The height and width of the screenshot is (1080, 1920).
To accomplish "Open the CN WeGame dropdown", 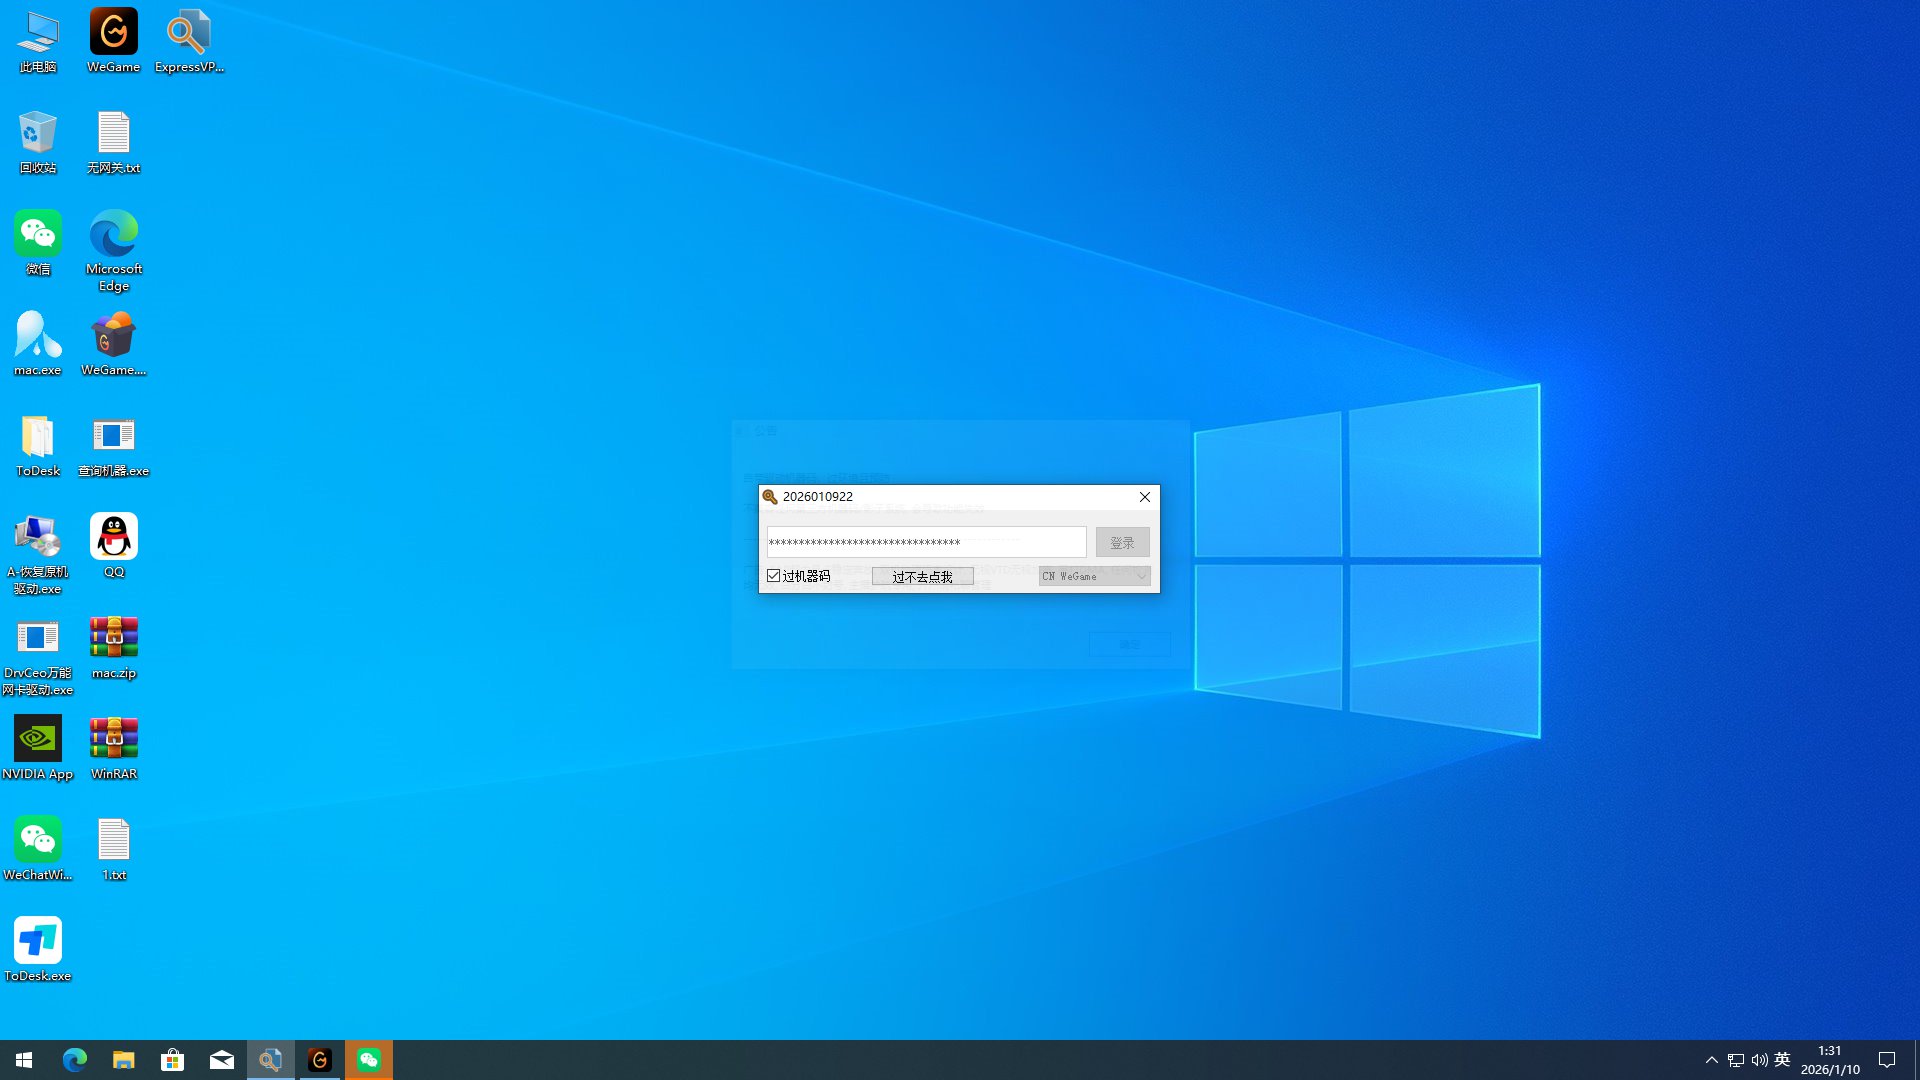I will pos(1094,576).
